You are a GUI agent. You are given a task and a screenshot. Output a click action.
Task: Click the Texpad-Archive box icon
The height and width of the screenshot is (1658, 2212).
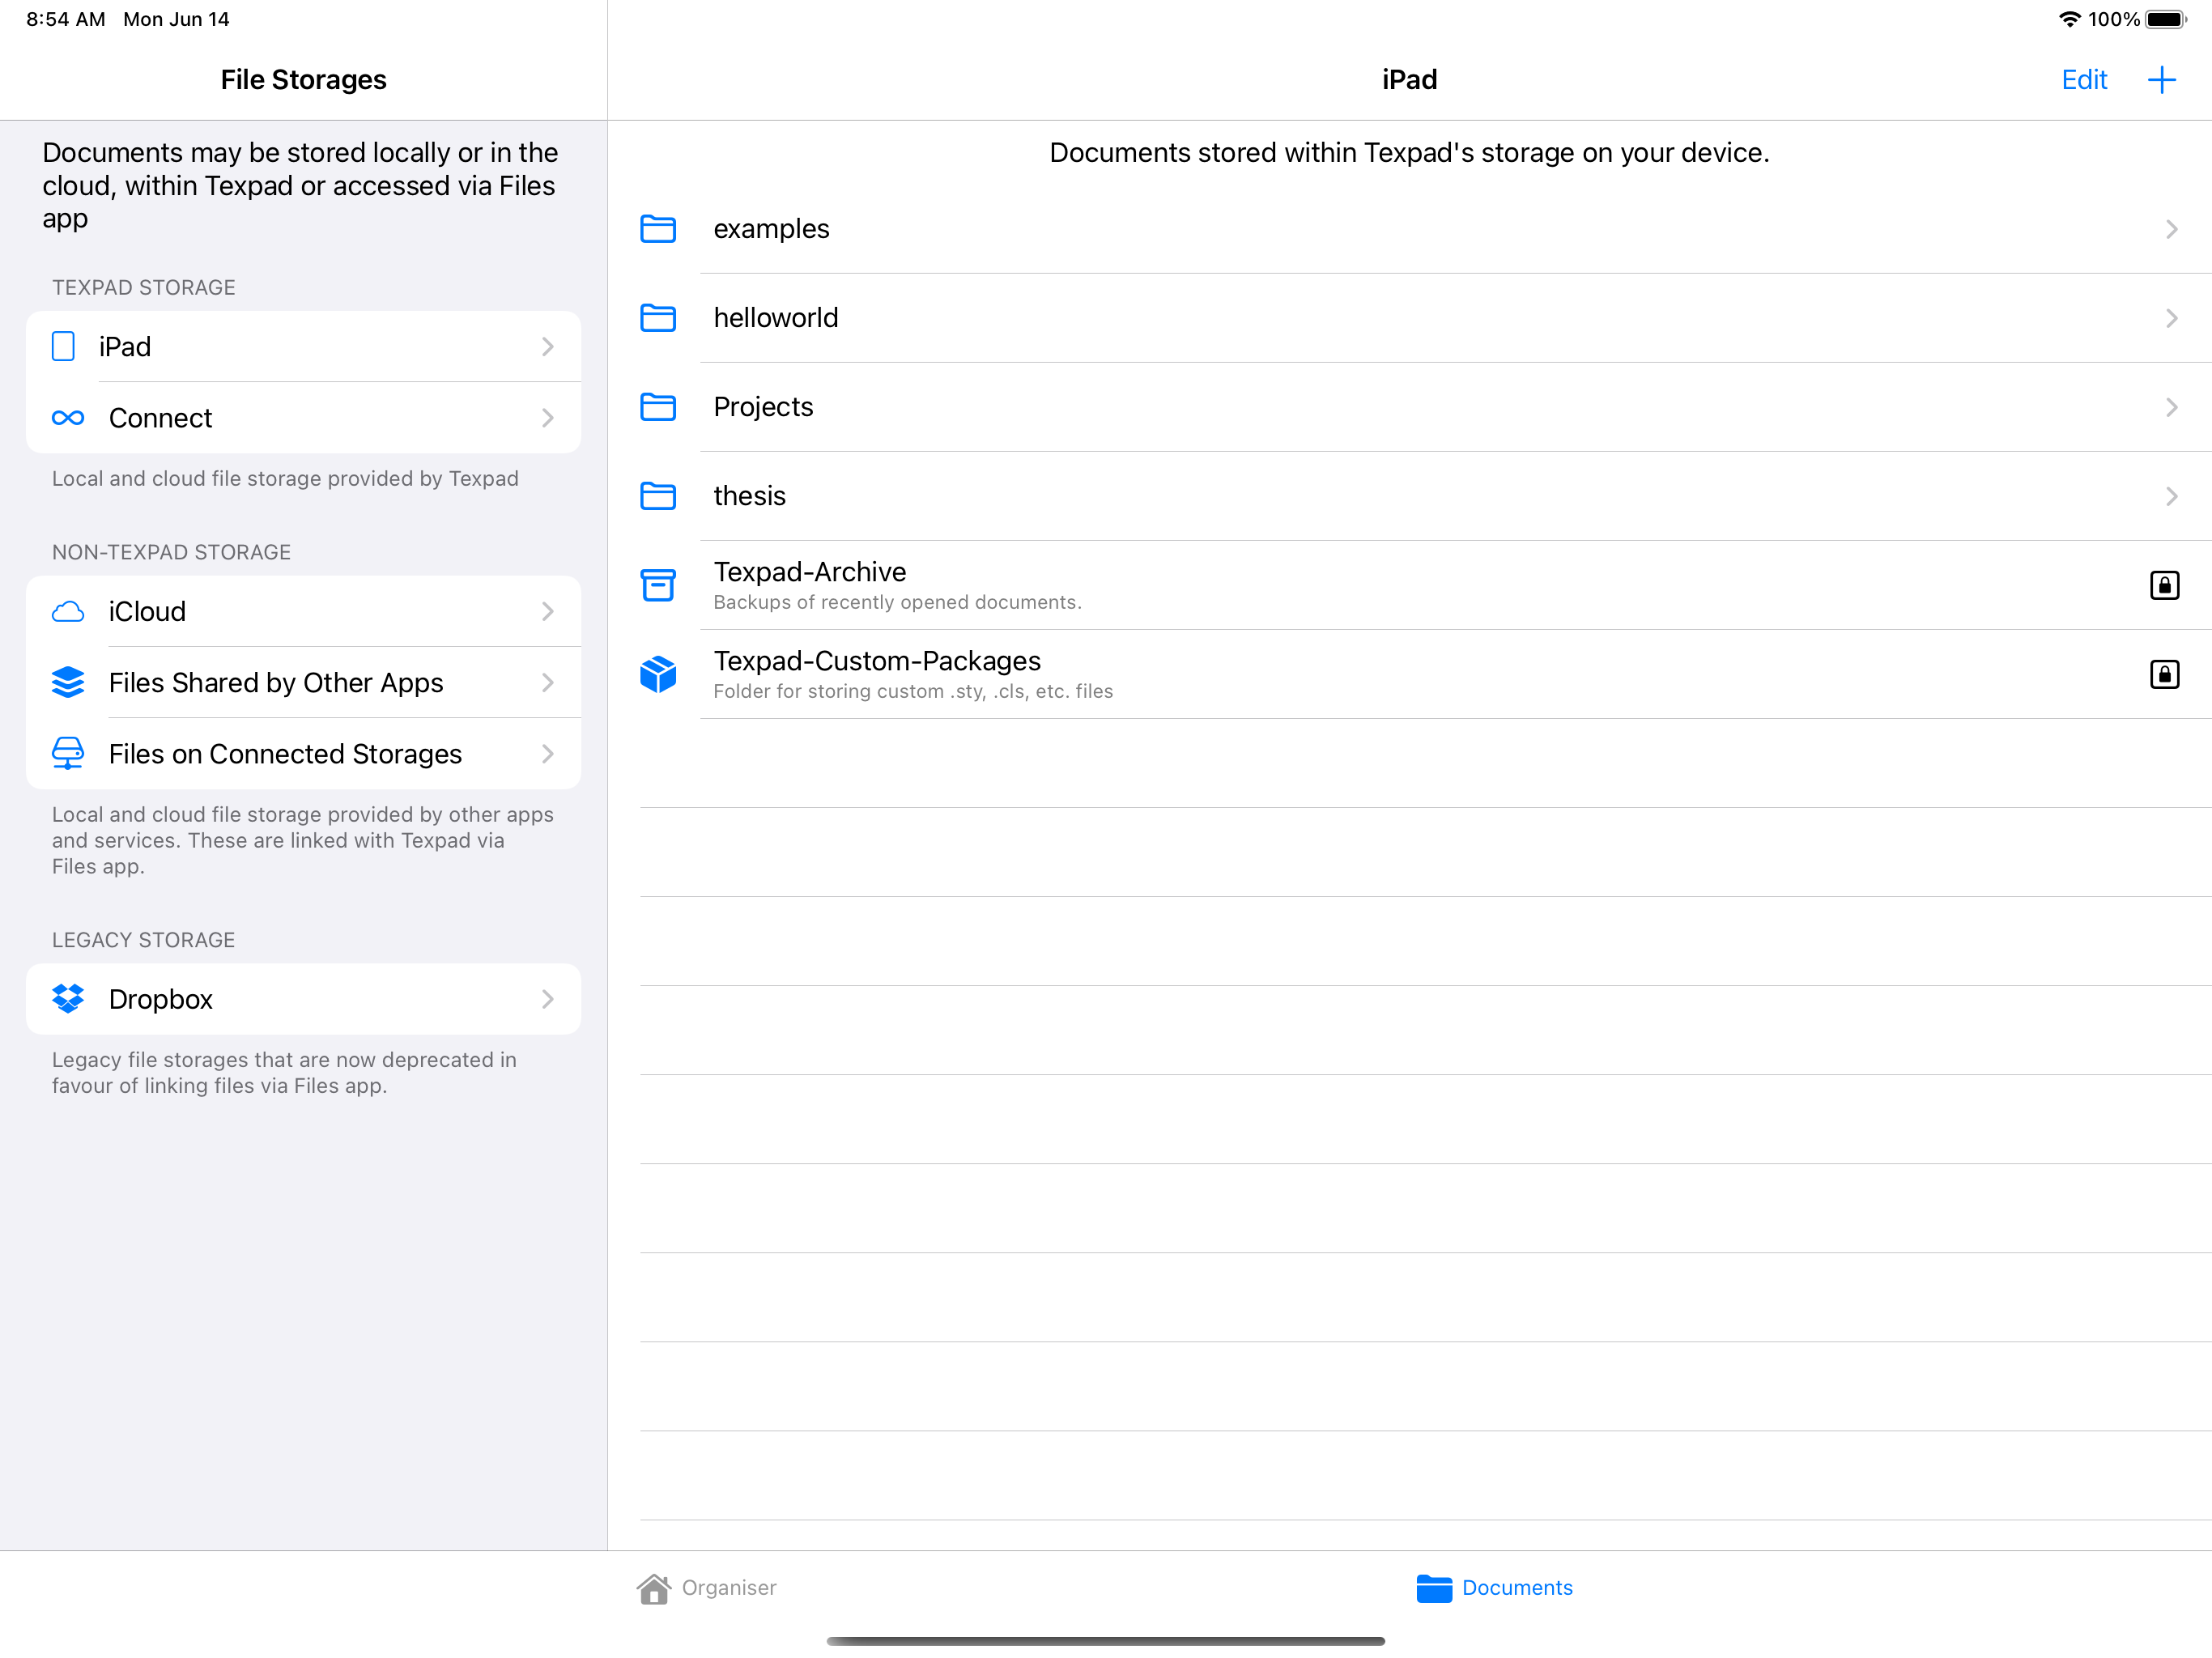[658, 585]
